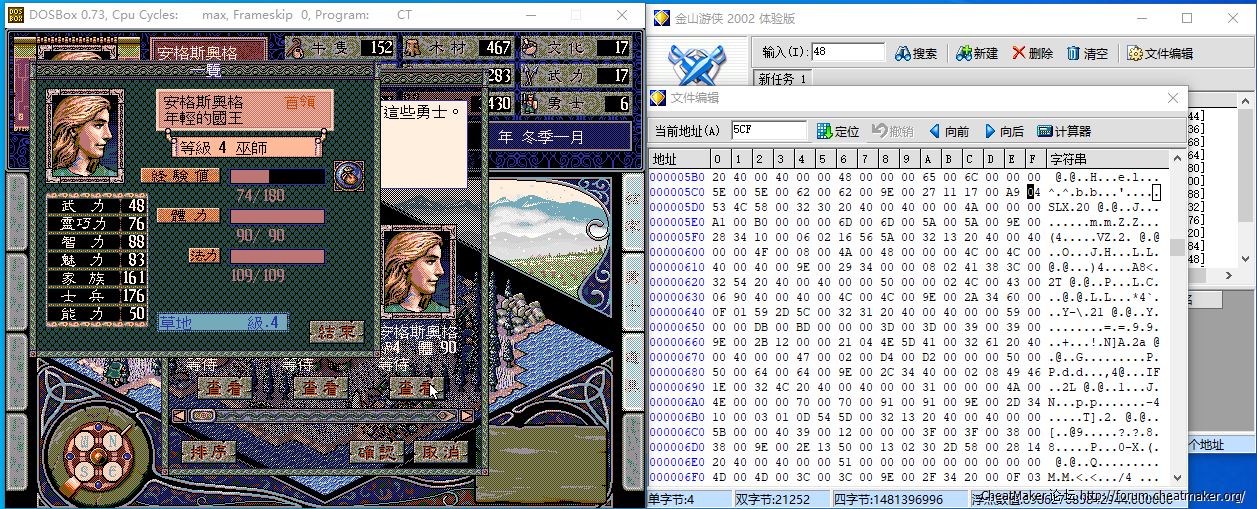Click the 結束 button in the status dialog
Image resolution: width=1257 pixels, height=509 pixels.
point(336,331)
